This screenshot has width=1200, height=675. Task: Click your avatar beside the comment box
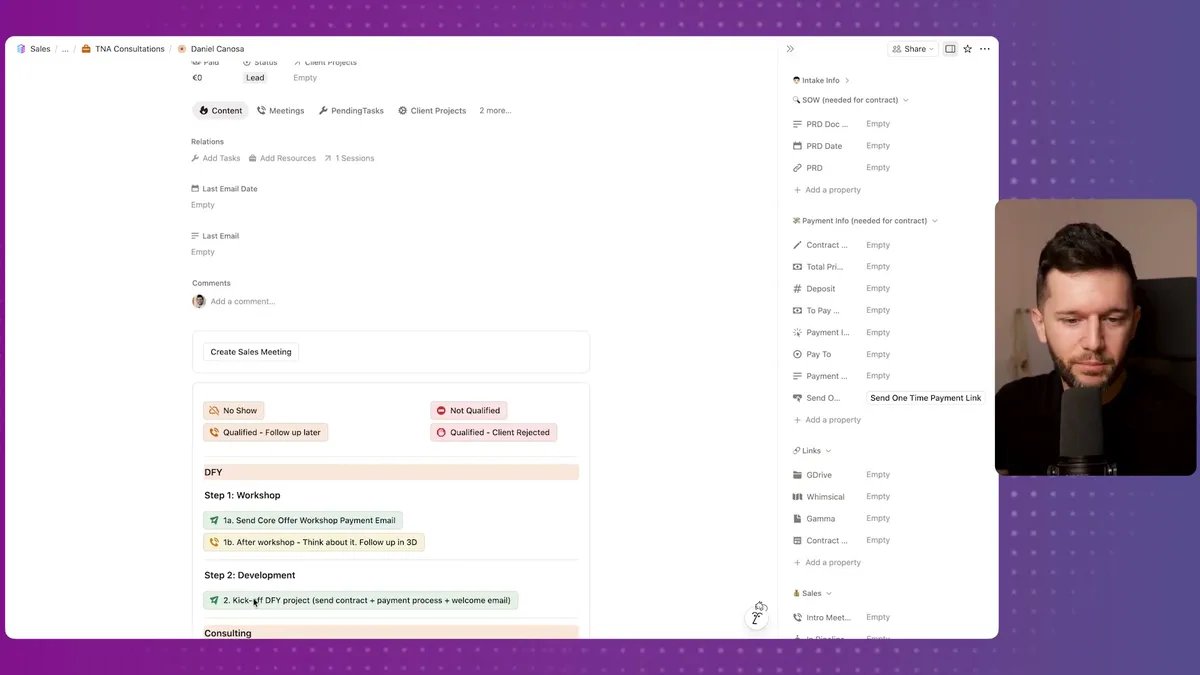[x=198, y=301]
